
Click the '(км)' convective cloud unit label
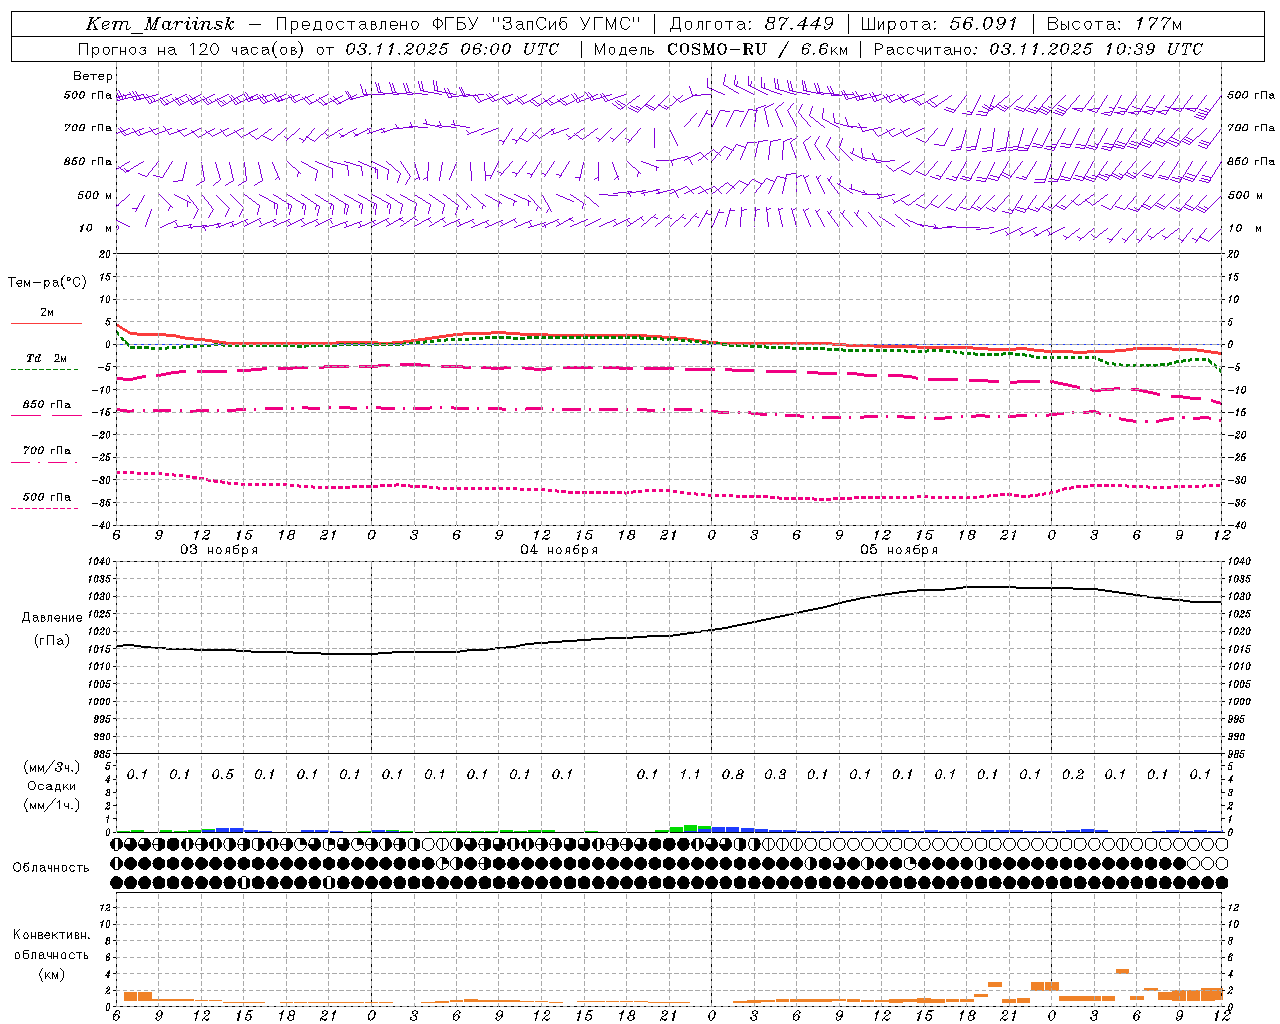point(51,974)
